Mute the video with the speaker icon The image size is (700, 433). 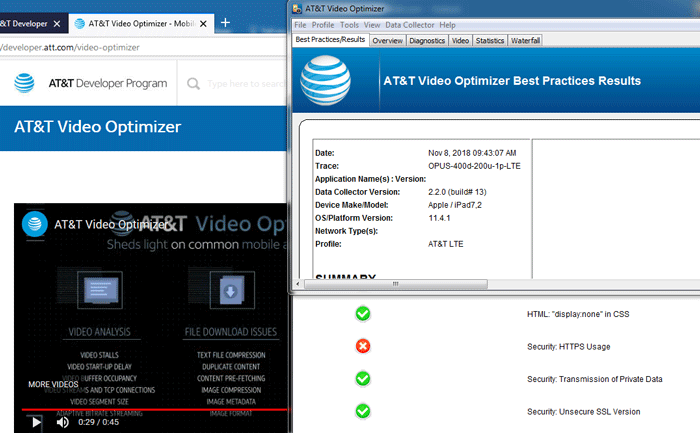click(x=63, y=422)
